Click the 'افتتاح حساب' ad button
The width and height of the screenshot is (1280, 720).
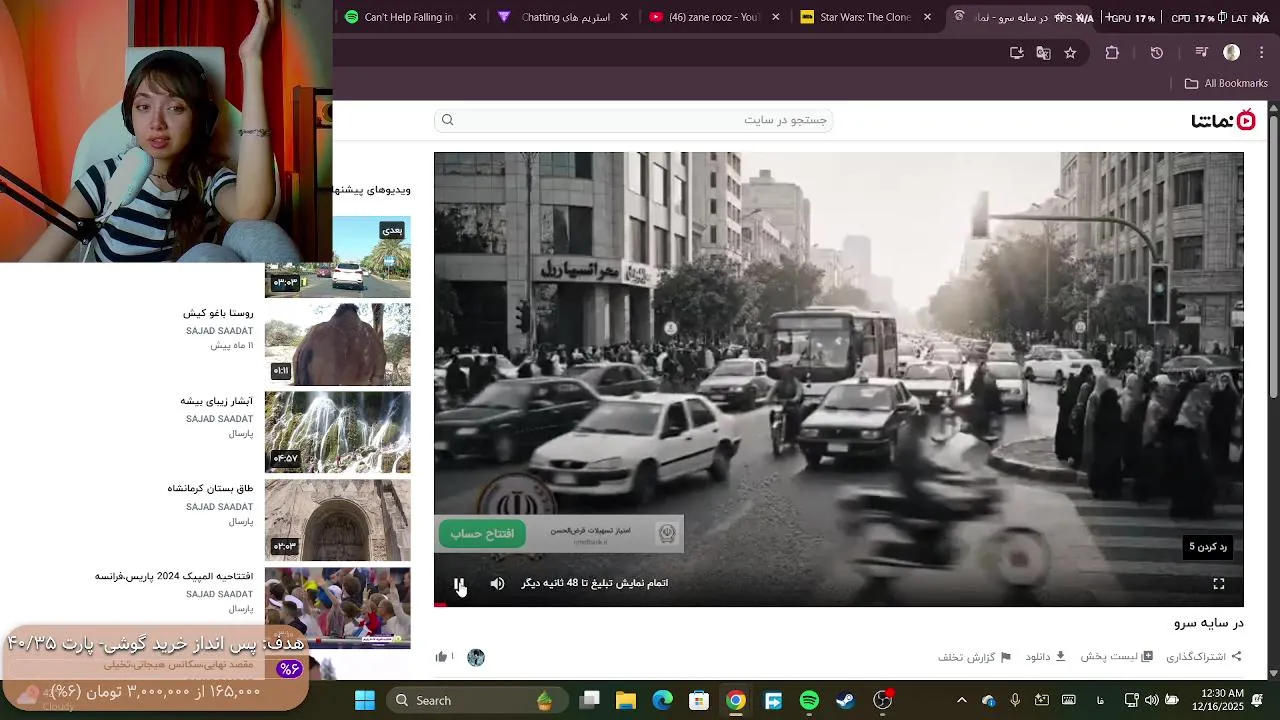pyautogui.click(x=482, y=534)
